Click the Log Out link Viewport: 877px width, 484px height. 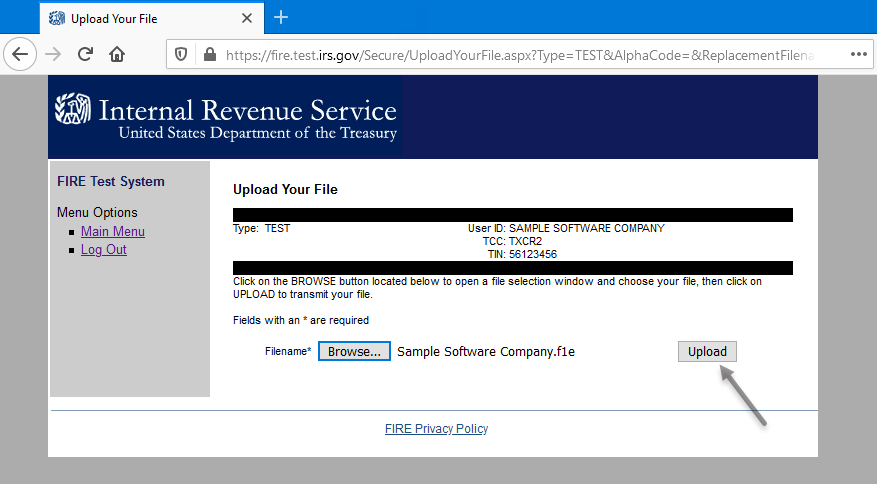pyautogui.click(x=103, y=250)
